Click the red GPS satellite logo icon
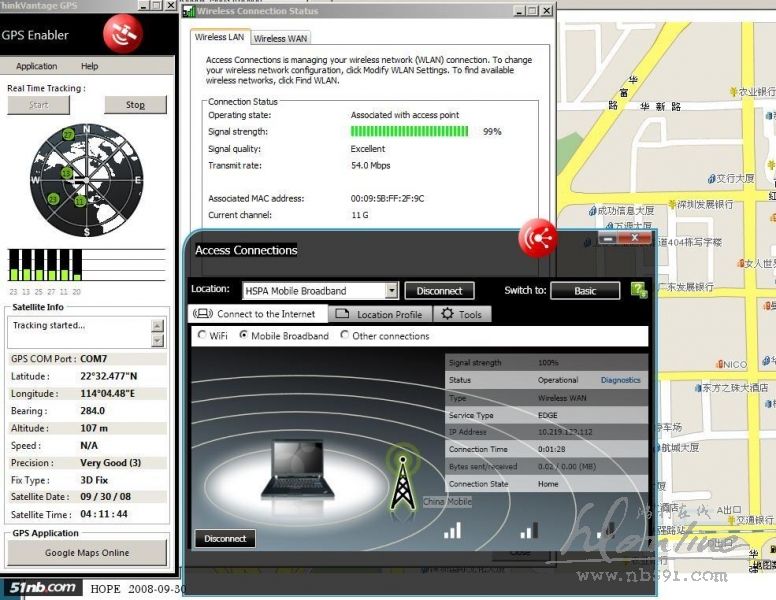Viewport: 776px width, 600px height. point(123,34)
